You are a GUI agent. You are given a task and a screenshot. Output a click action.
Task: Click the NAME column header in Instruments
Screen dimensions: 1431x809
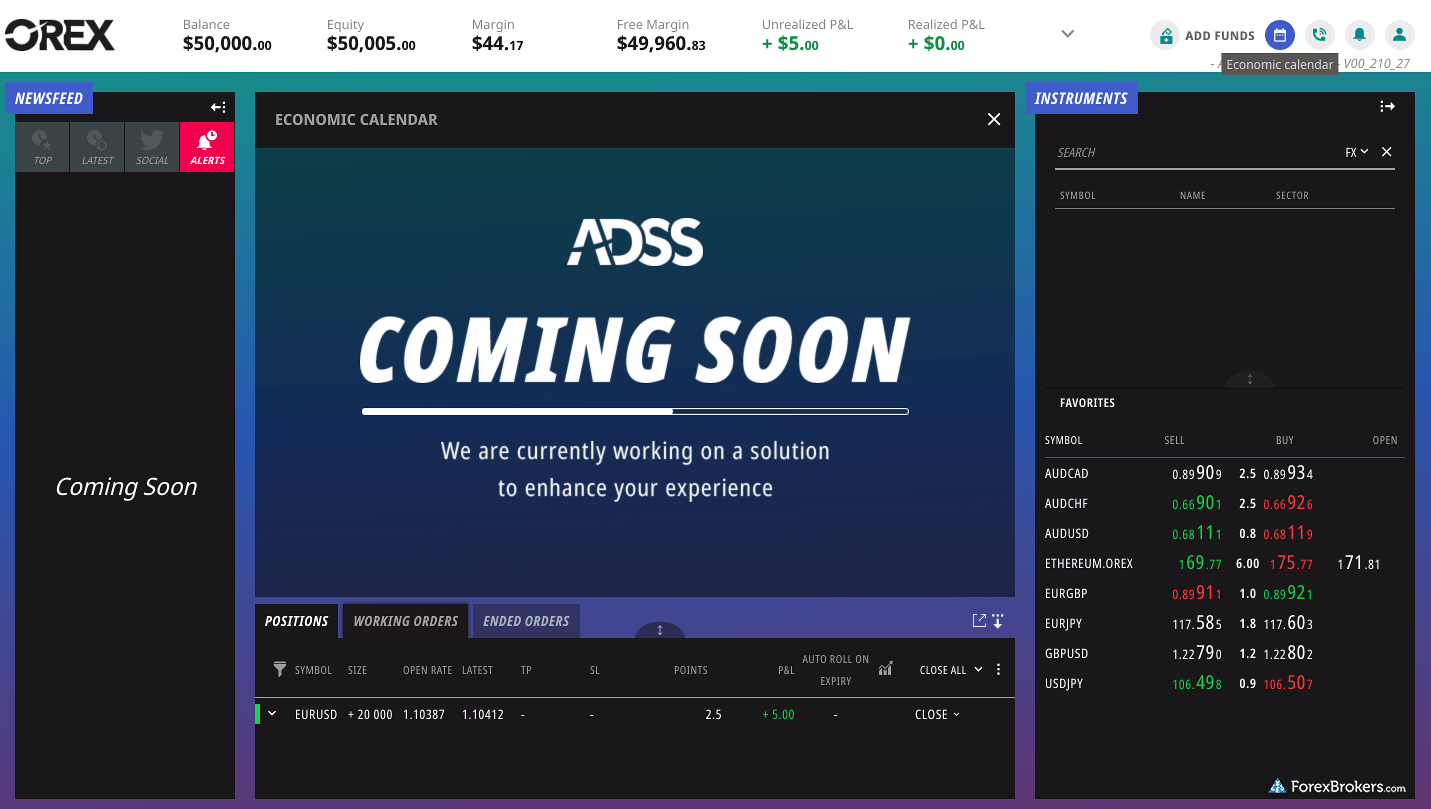(1193, 196)
